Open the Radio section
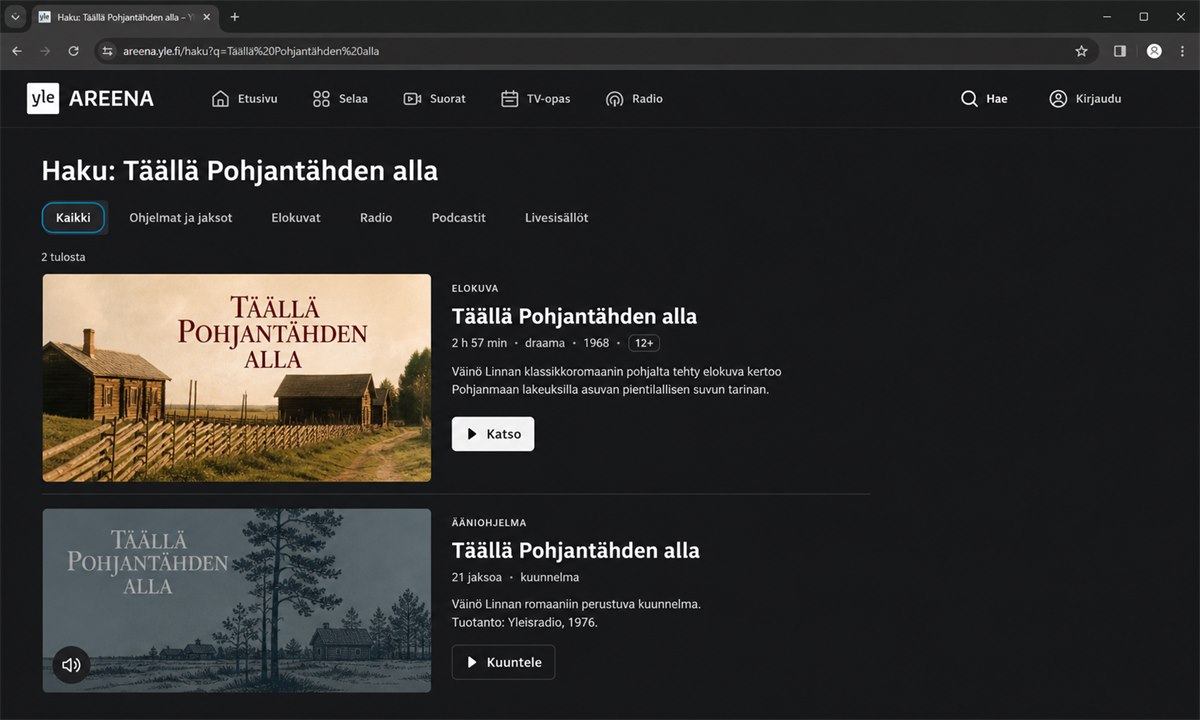The height and width of the screenshot is (720, 1200). (634, 99)
